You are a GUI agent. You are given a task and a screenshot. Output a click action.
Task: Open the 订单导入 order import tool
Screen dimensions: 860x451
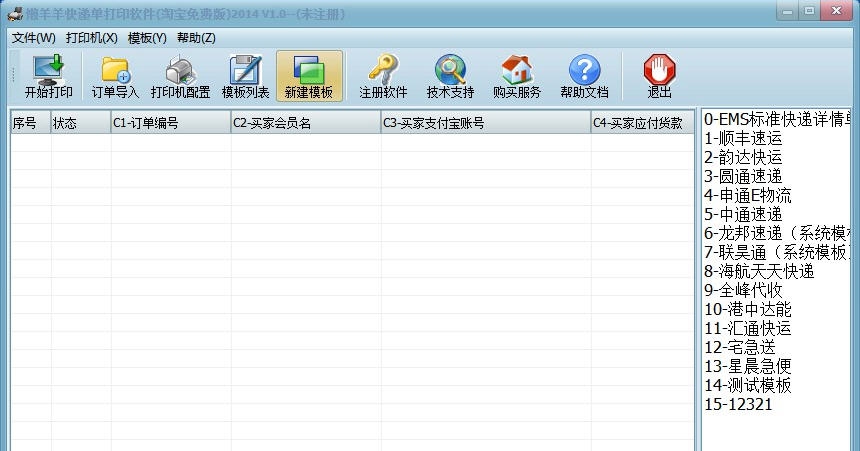pyautogui.click(x=115, y=76)
